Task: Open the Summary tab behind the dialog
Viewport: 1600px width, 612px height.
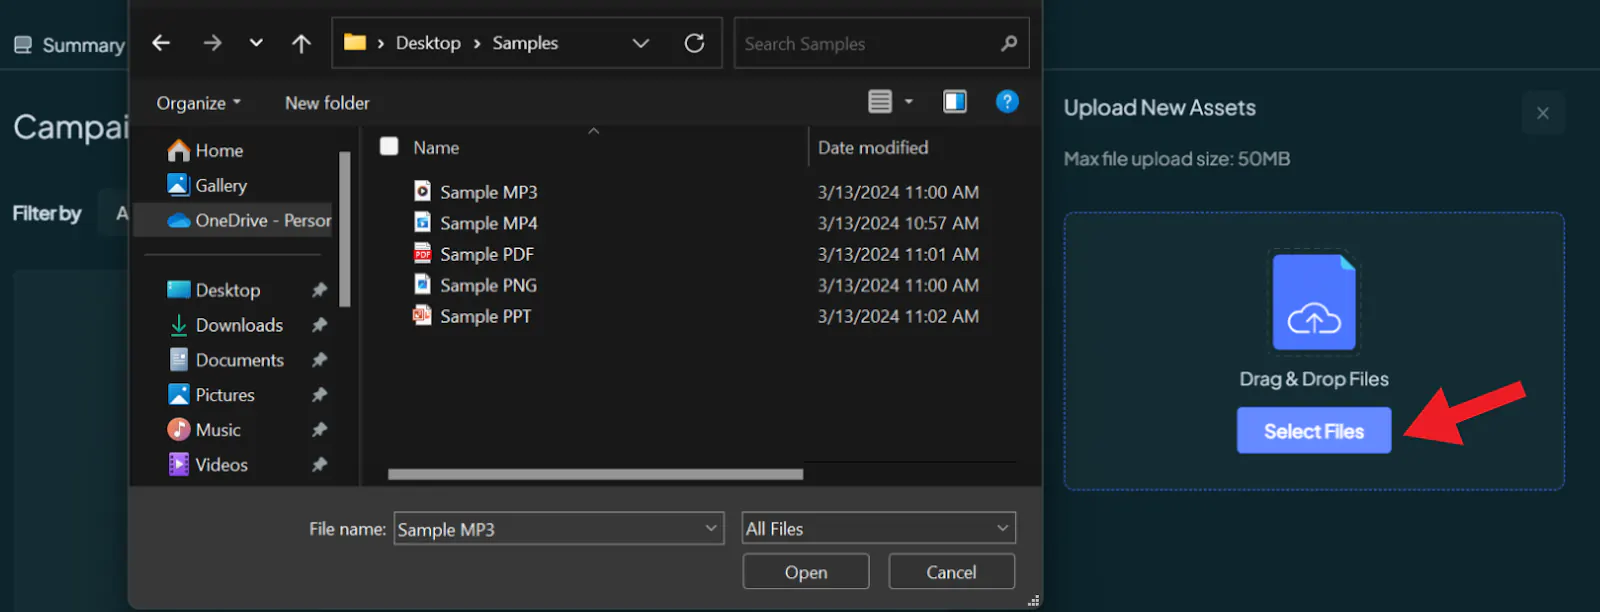Action: pyautogui.click(x=69, y=45)
